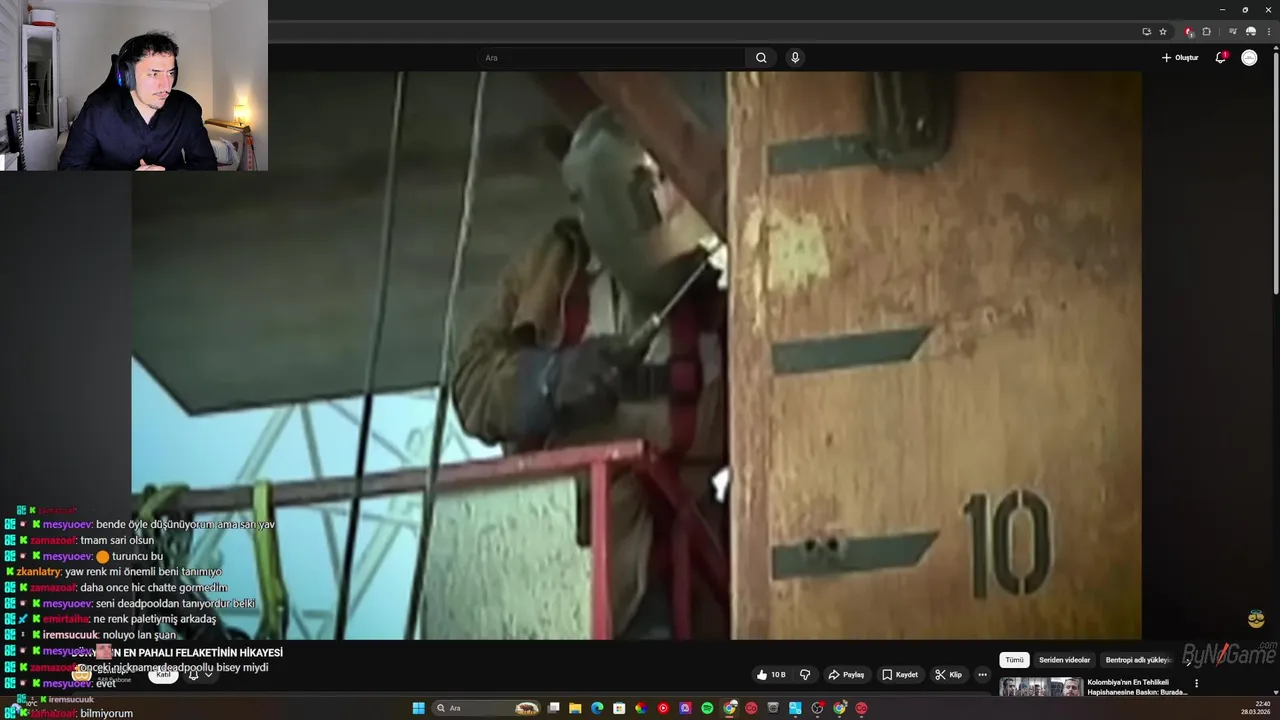Open YouTube Music taskbar icon
This screenshot has height=720, width=1280.
[x=663, y=708]
